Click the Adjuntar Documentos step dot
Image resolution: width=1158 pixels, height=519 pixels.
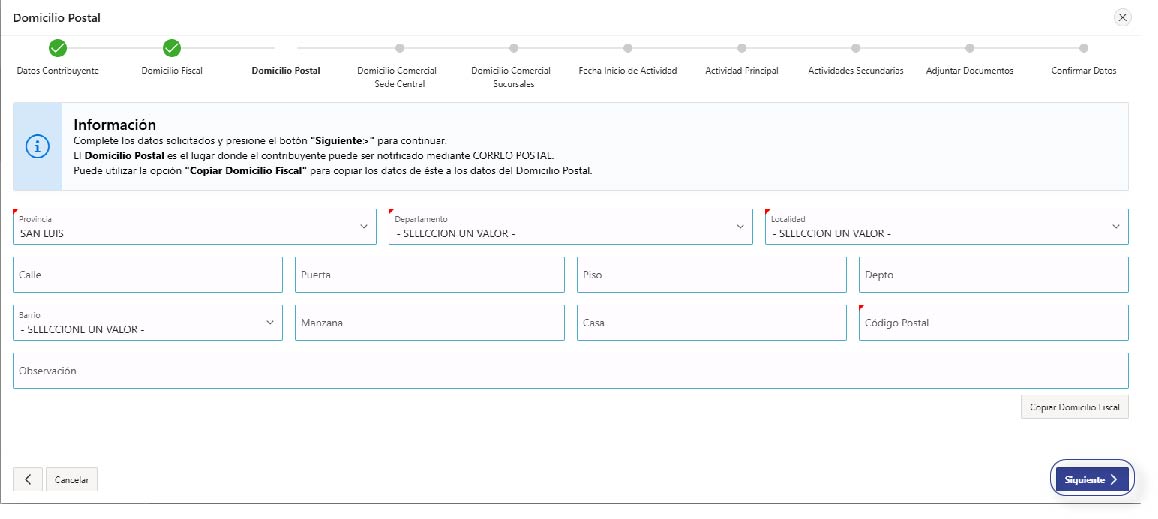pos(969,47)
